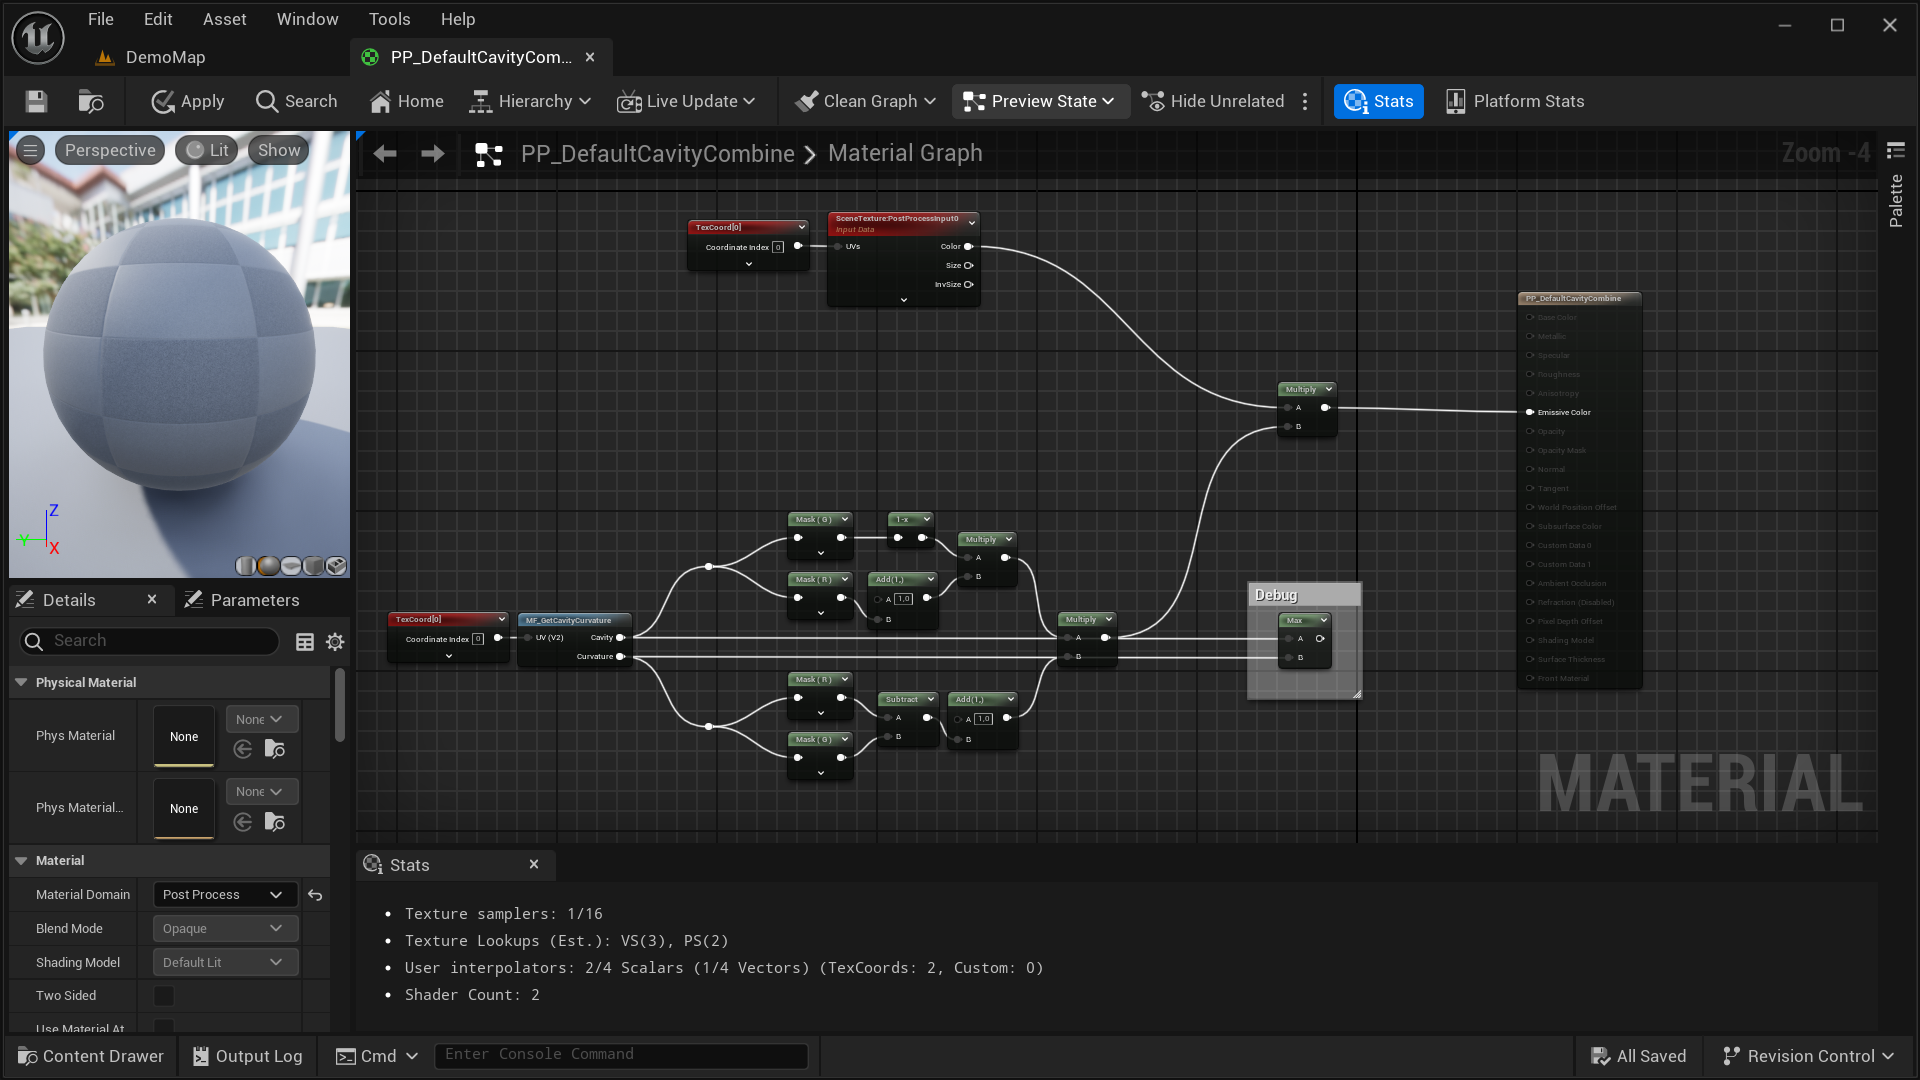Toggle the Stats panel button
The image size is (1920, 1080).
pyautogui.click(x=1378, y=101)
